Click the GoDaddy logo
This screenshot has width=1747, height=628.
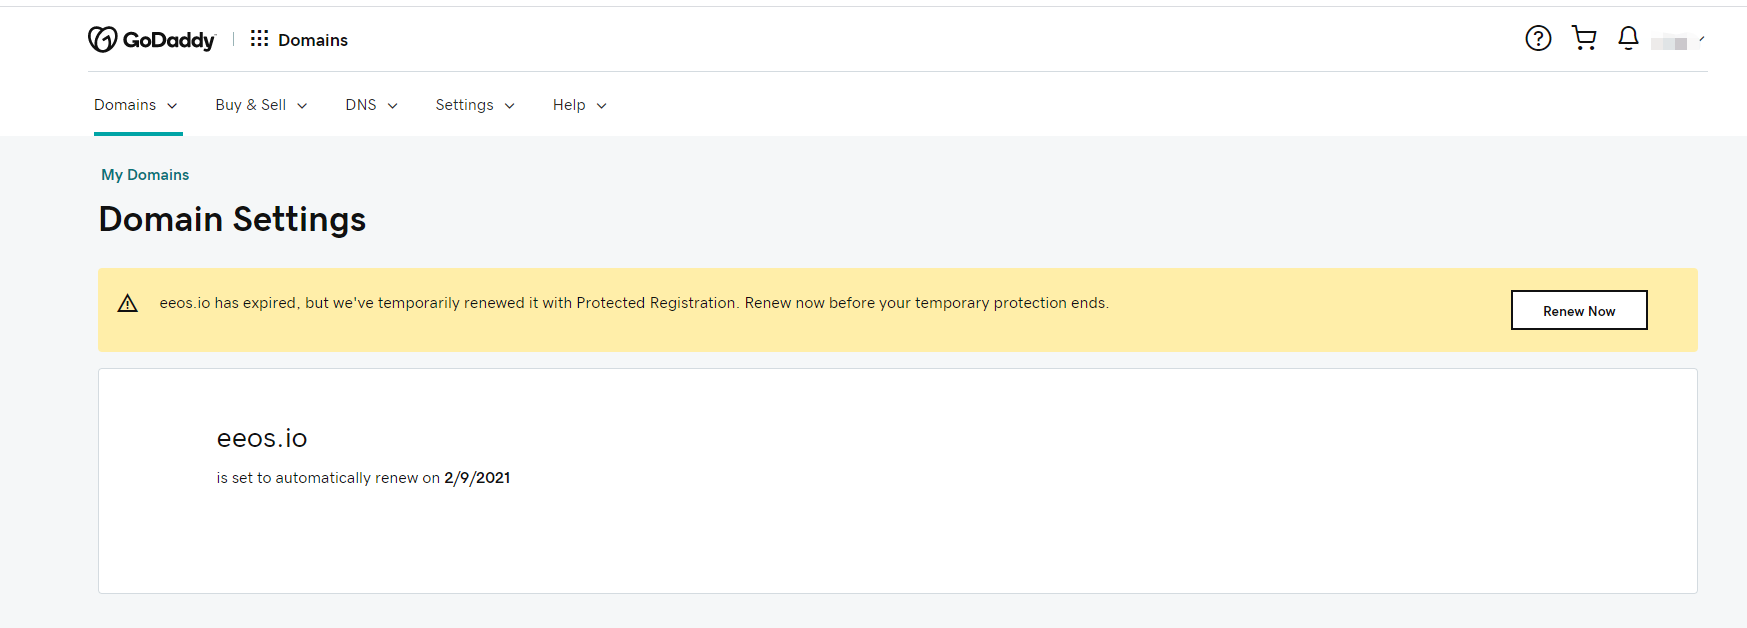(152, 39)
